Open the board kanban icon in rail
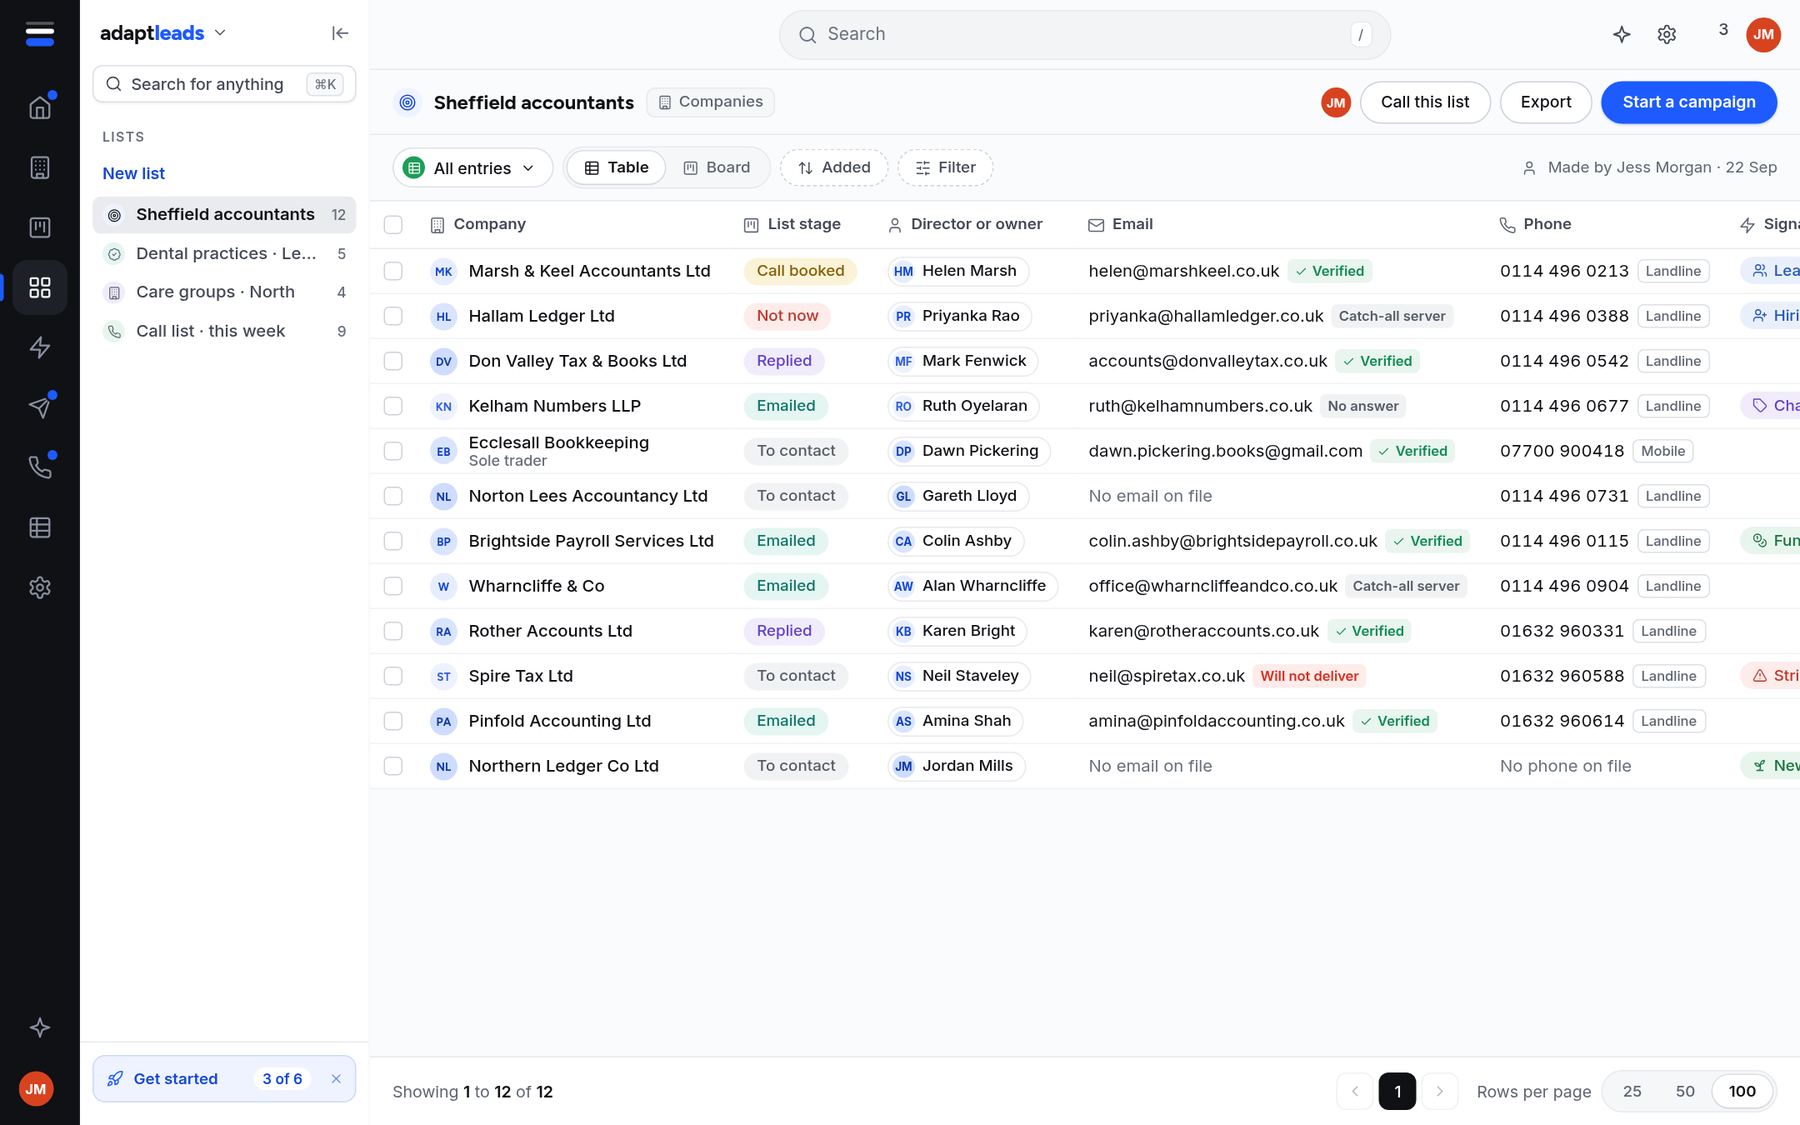 tap(40, 227)
